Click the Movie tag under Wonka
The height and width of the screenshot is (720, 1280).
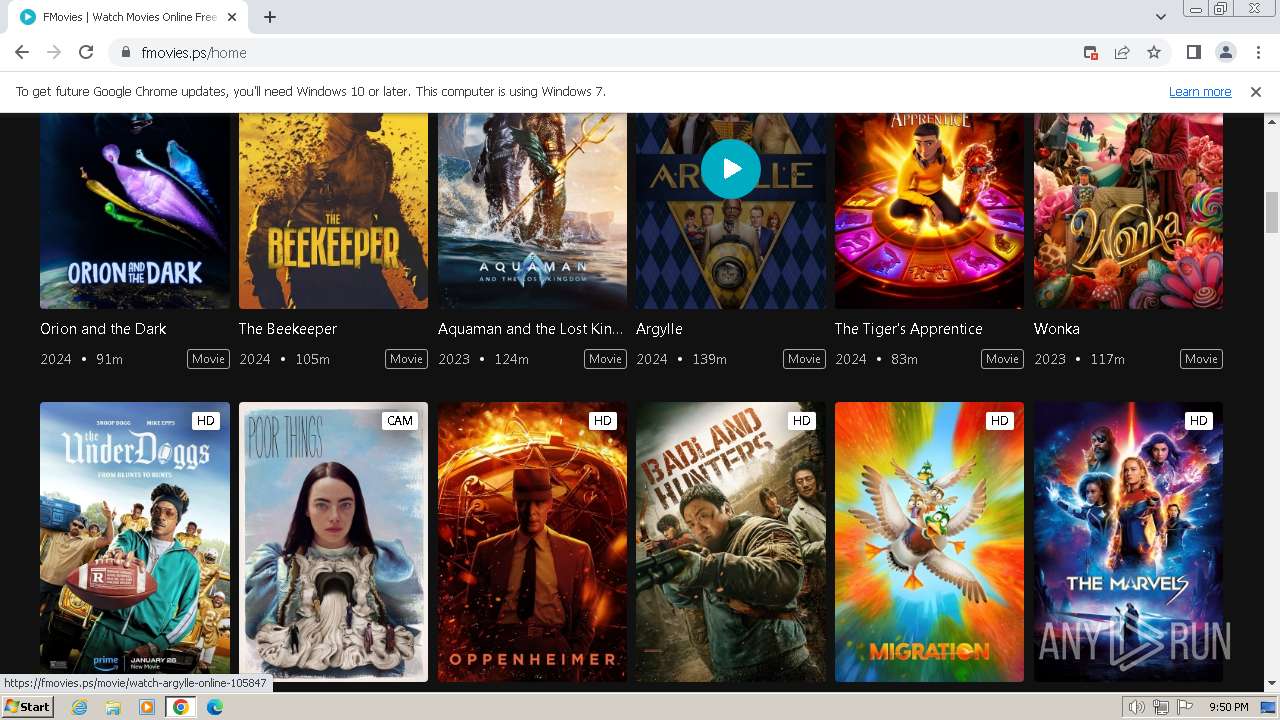pyautogui.click(x=1201, y=359)
